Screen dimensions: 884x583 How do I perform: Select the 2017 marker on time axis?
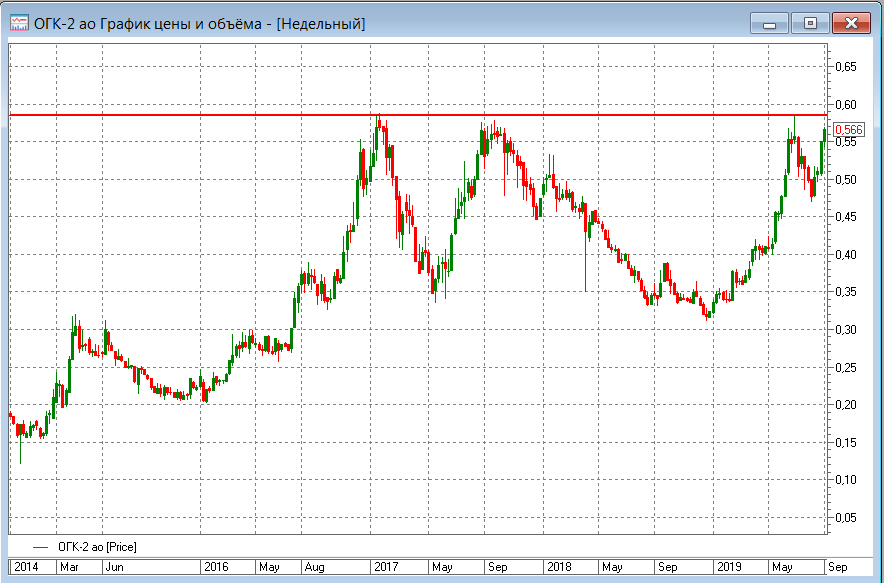(x=385, y=567)
